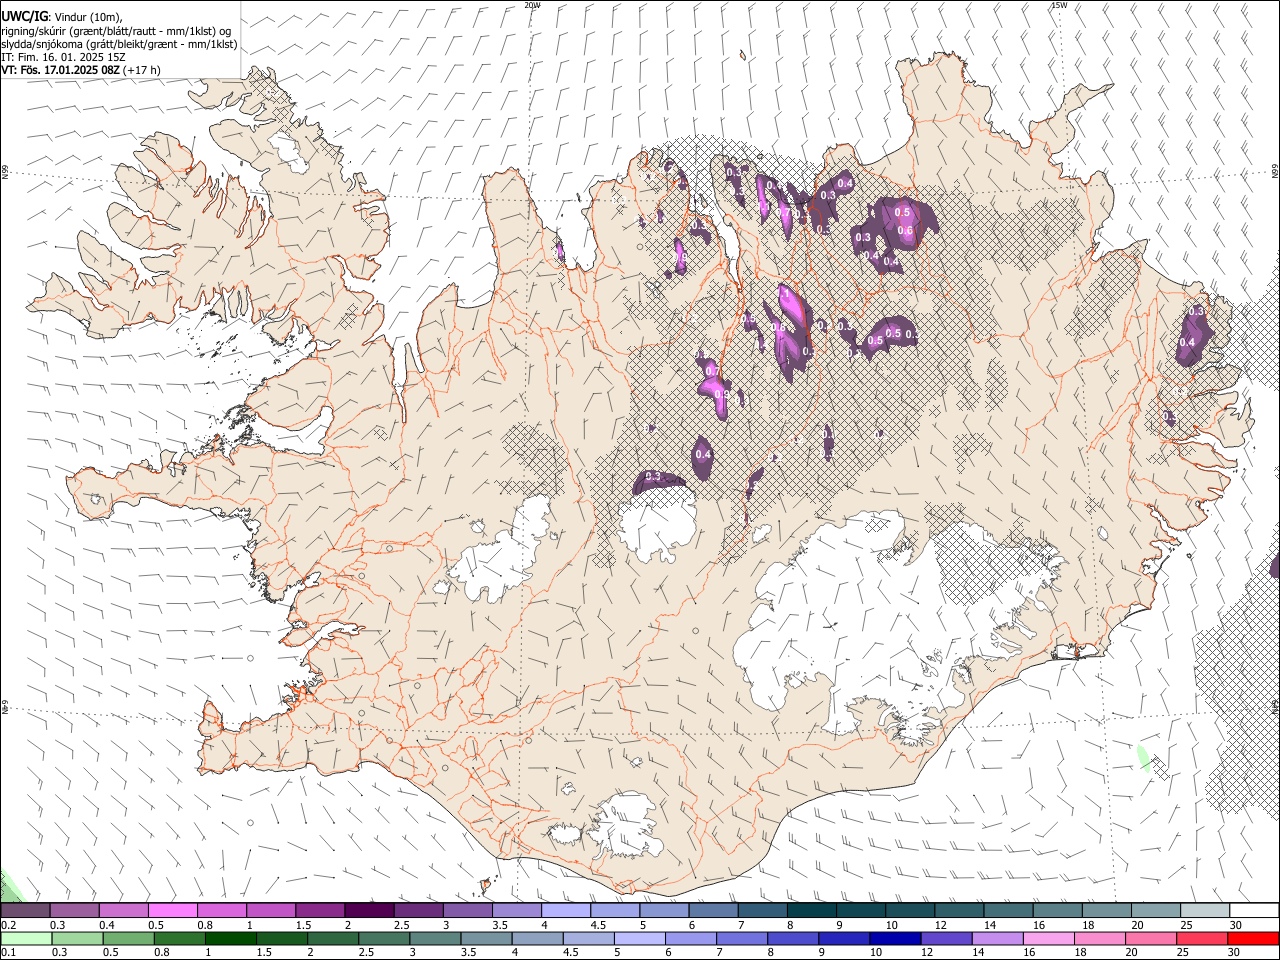Click the bold UWC/IG title text
This screenshot has height=960, width=1280.
coord(24,17)
